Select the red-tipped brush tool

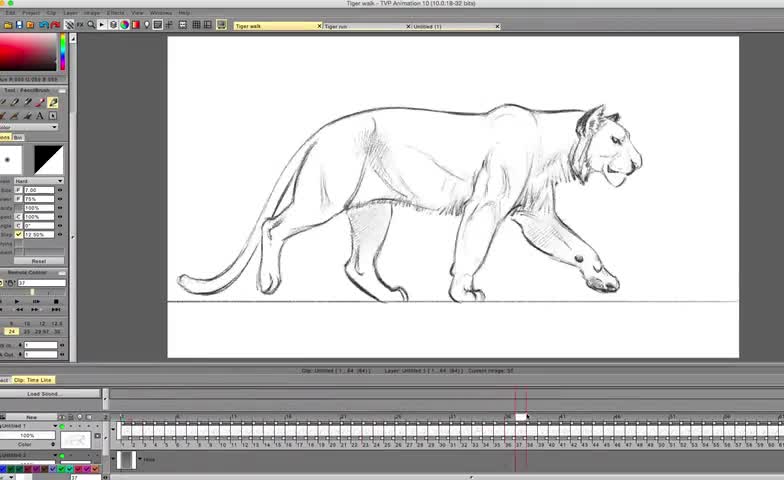pos(40,102)
